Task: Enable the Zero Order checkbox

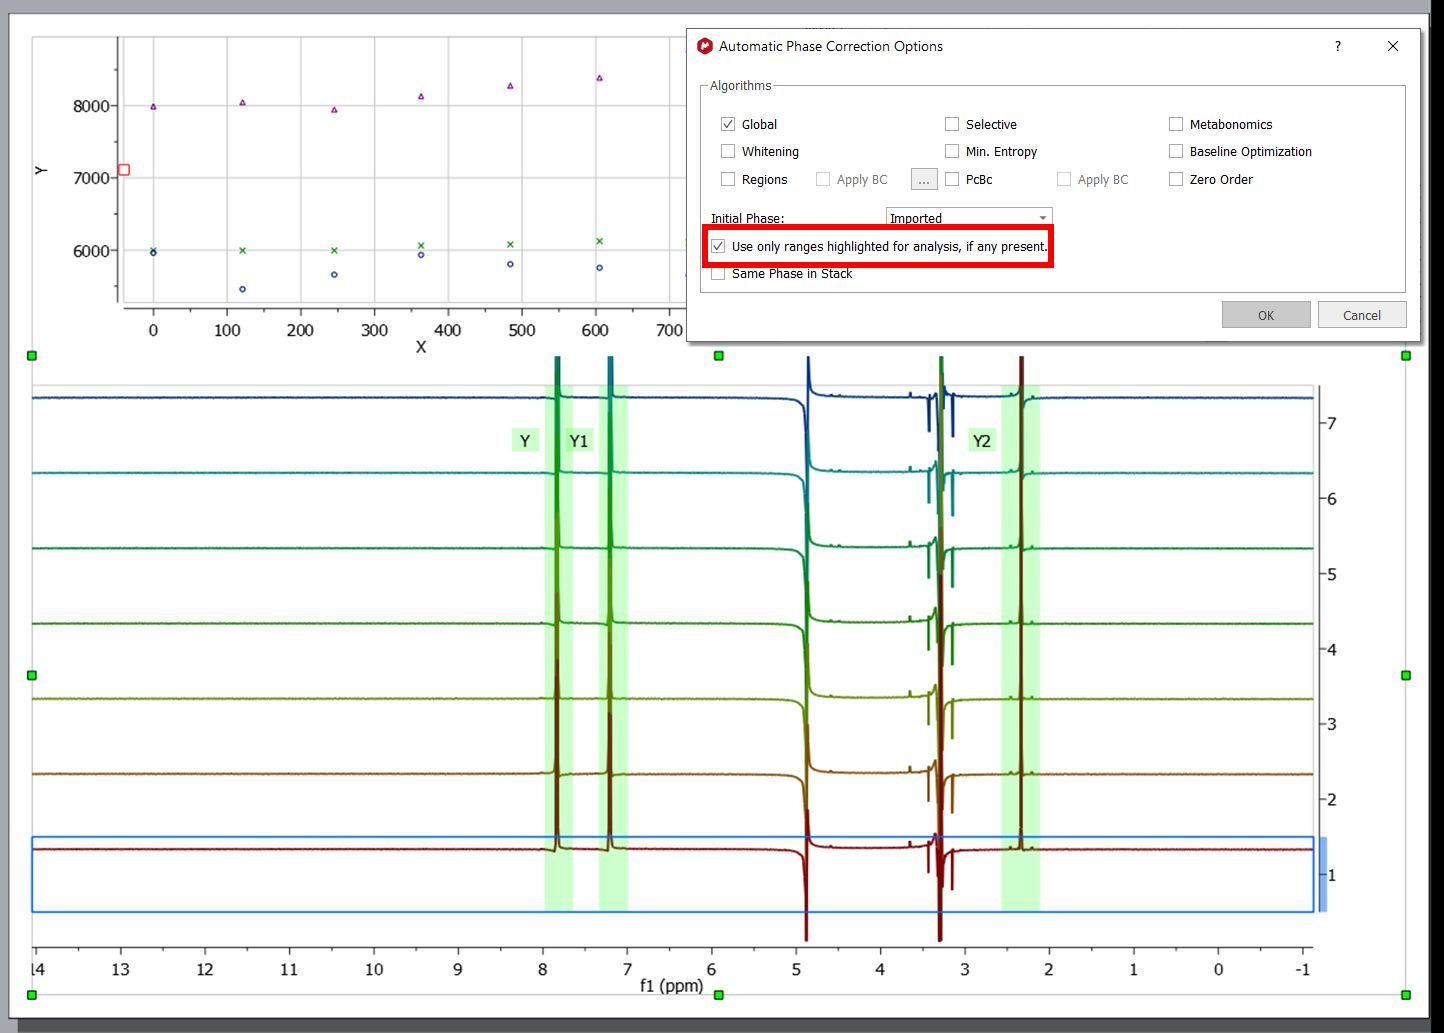Action: (x=1176, y=179)
